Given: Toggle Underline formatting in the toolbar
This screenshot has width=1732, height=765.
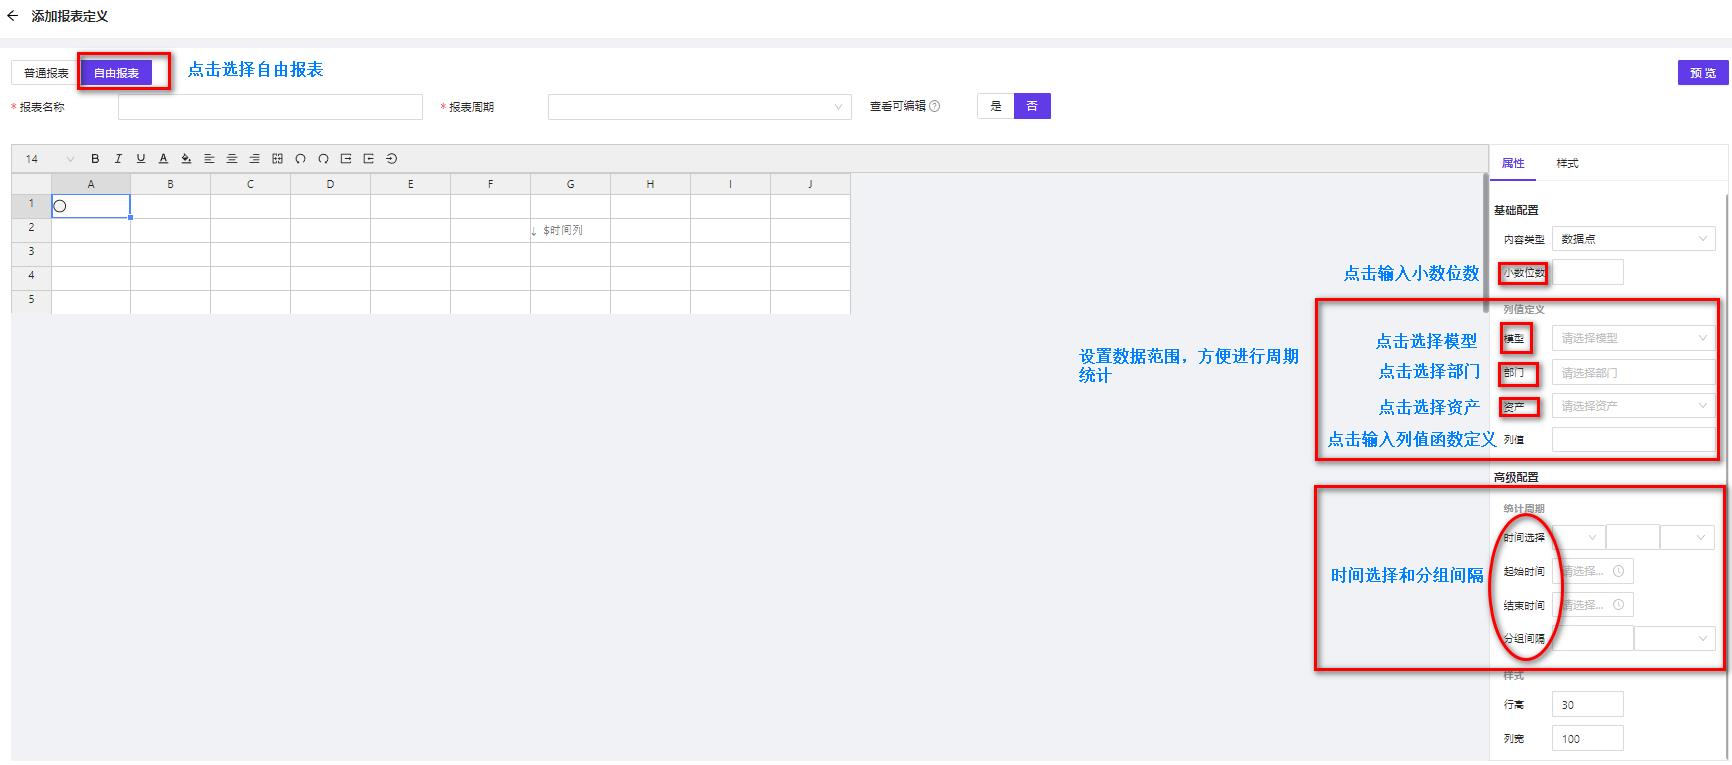Looking at the screenshot, I should 141,159.
